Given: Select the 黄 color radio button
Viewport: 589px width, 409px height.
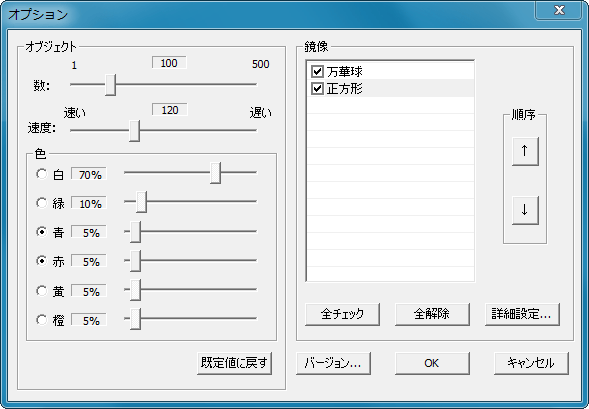Looking at the screenshot, I should pos(41,291).
